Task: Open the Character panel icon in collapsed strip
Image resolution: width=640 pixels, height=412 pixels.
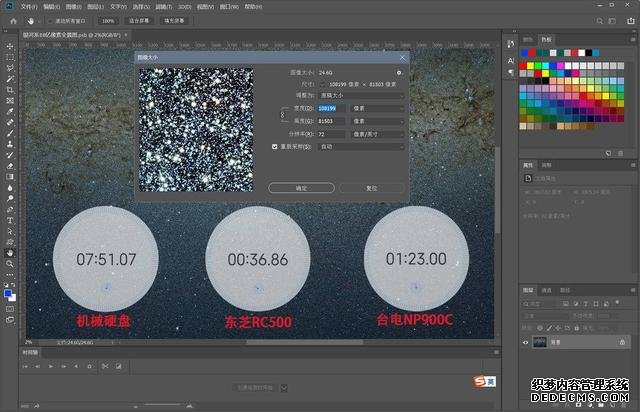Action: (511, 60)
